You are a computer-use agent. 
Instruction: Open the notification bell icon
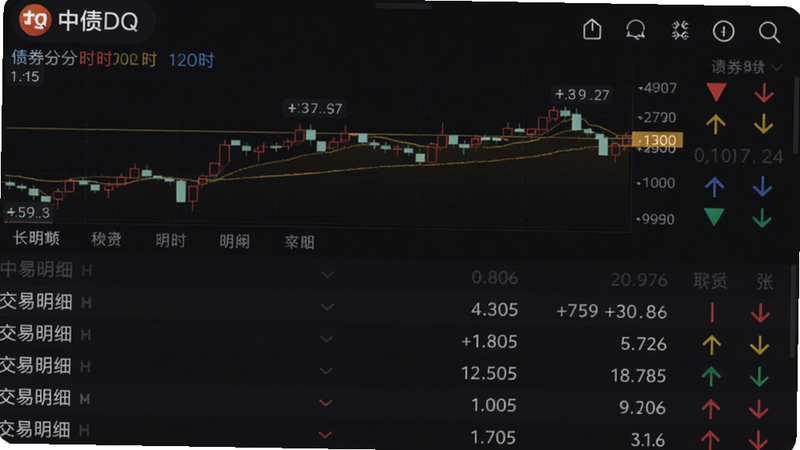pyautogui.click(x=636, y=30)
